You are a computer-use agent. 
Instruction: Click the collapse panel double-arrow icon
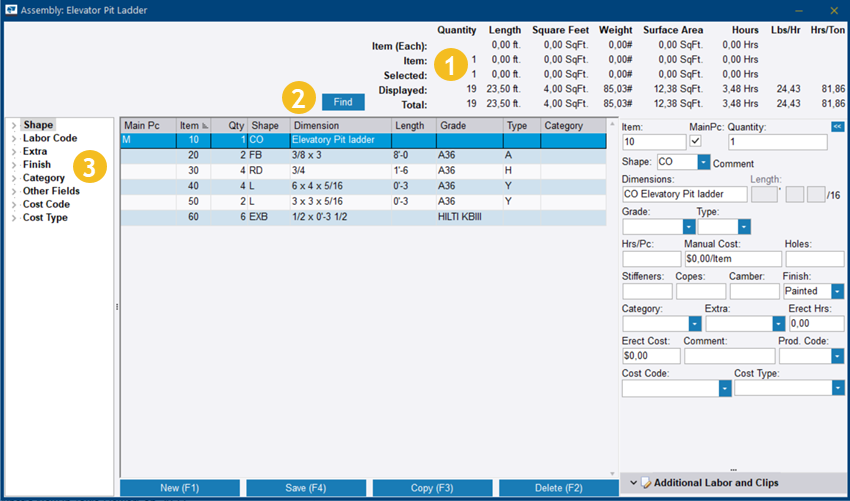tap(837, 126)
